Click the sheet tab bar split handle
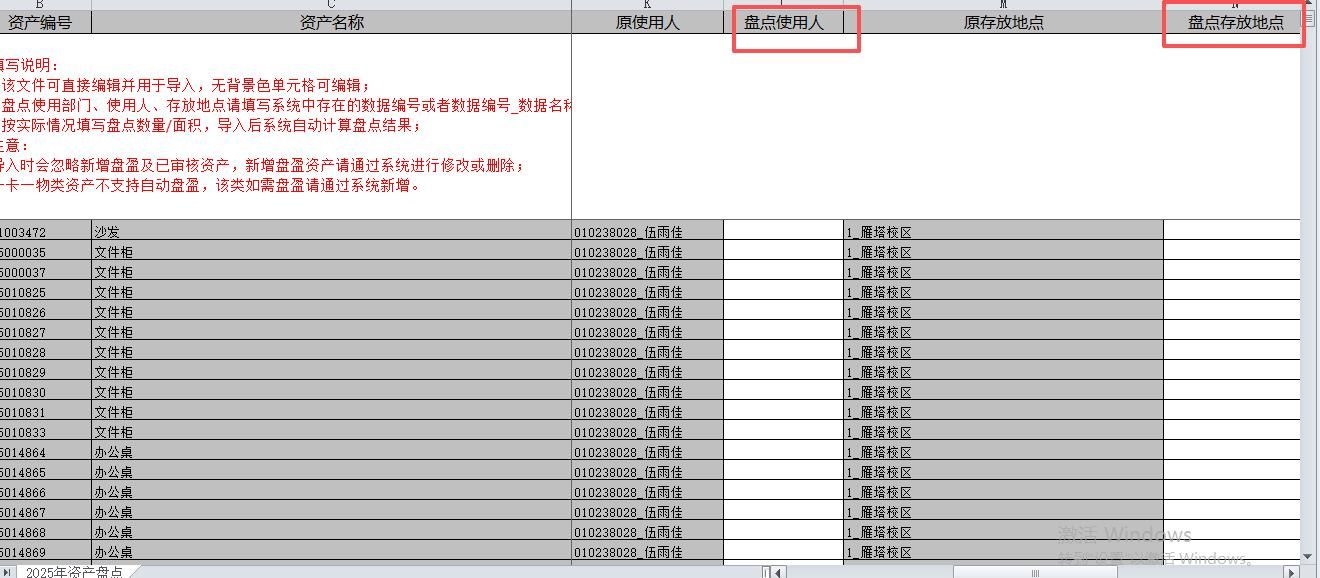Screen dimensions: 1320x578 pyautogui.click(x=767, y=572)
